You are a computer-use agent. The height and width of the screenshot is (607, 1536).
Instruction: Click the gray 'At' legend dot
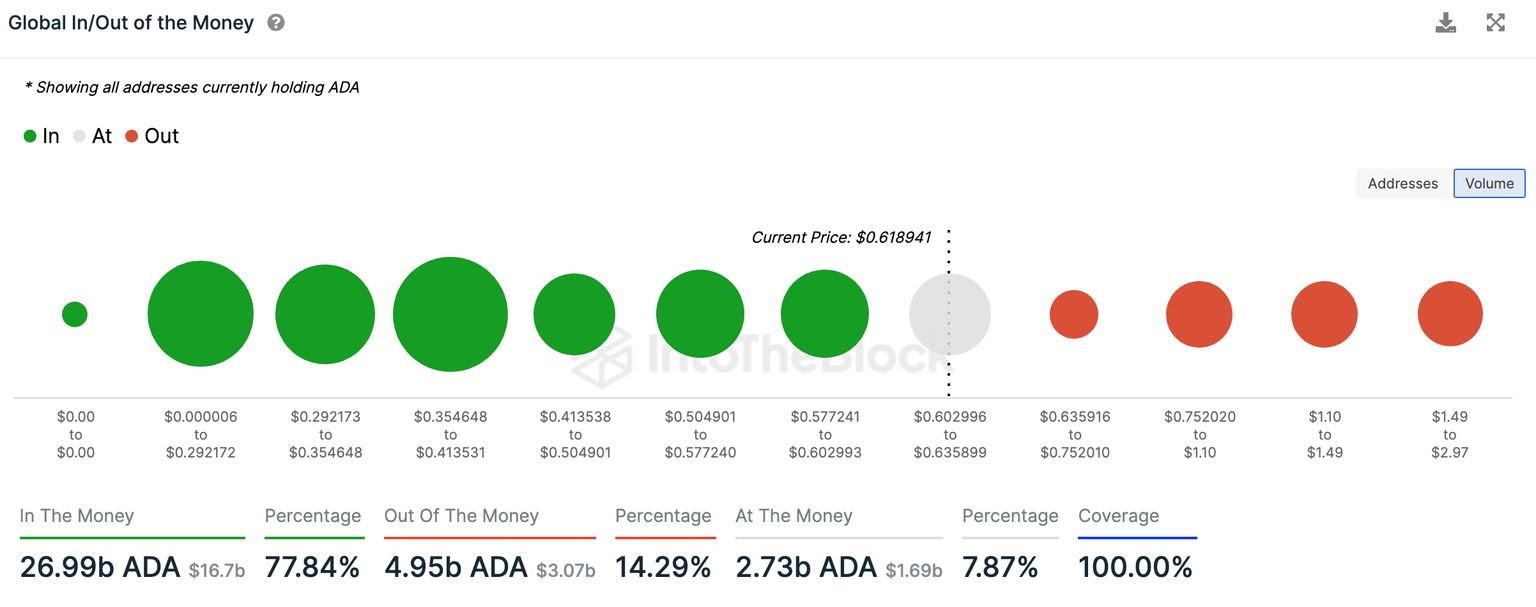[x=77, y=135]
